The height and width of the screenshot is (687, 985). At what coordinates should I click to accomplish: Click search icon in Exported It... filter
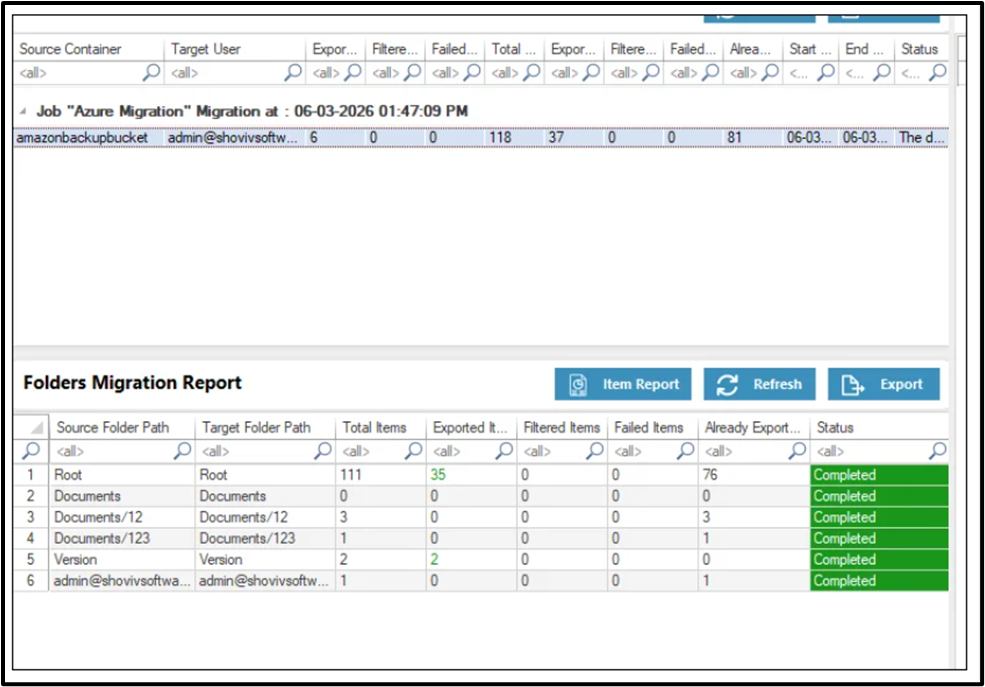tap(504, 450)
